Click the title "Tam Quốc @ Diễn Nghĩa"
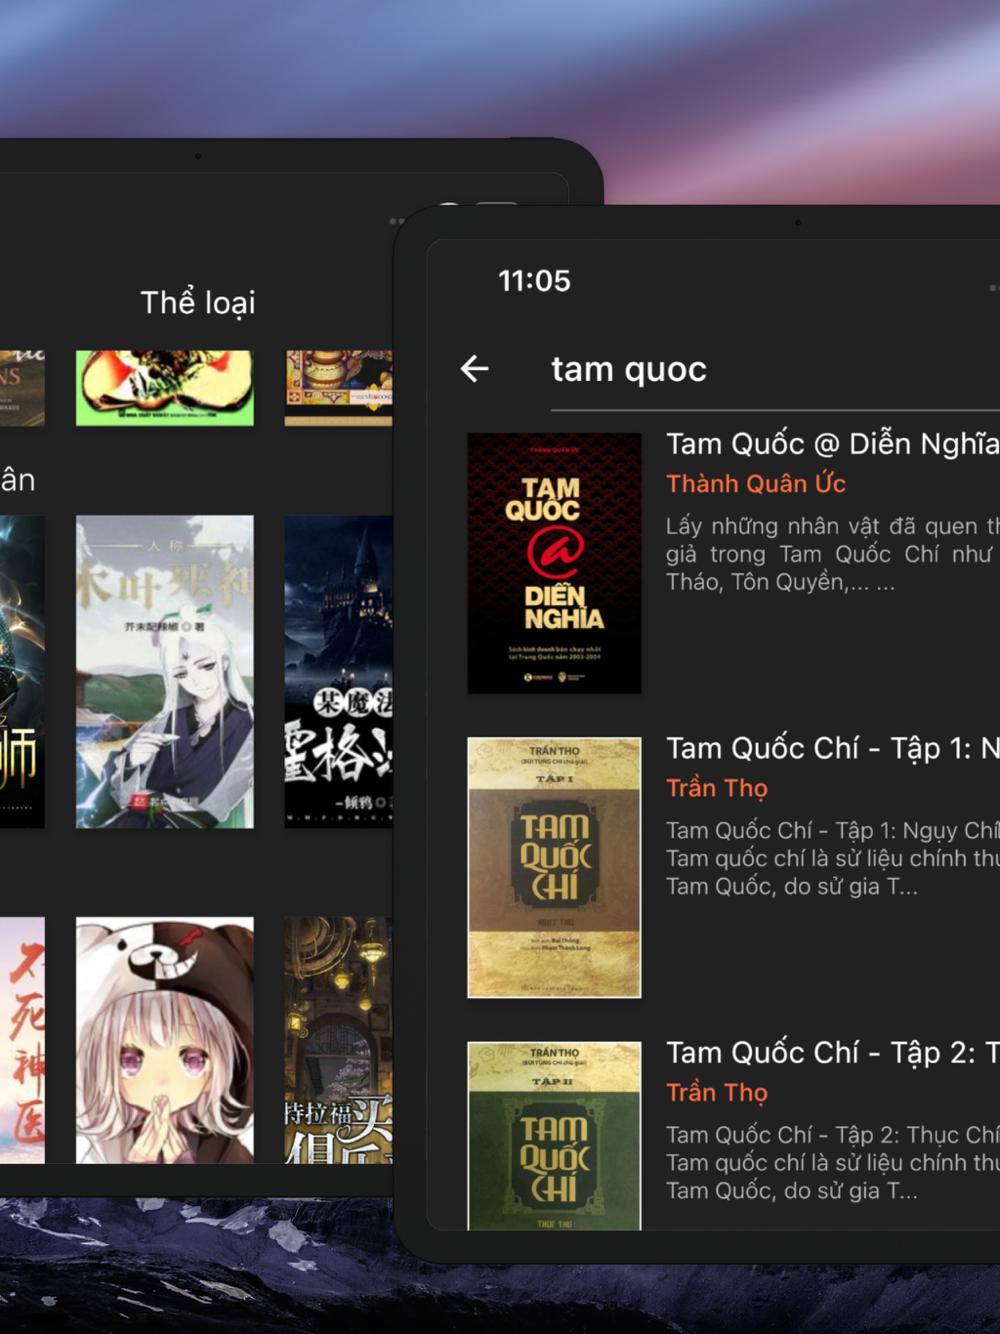This screenshot has width=1000, height=1334. coord(832,443)
